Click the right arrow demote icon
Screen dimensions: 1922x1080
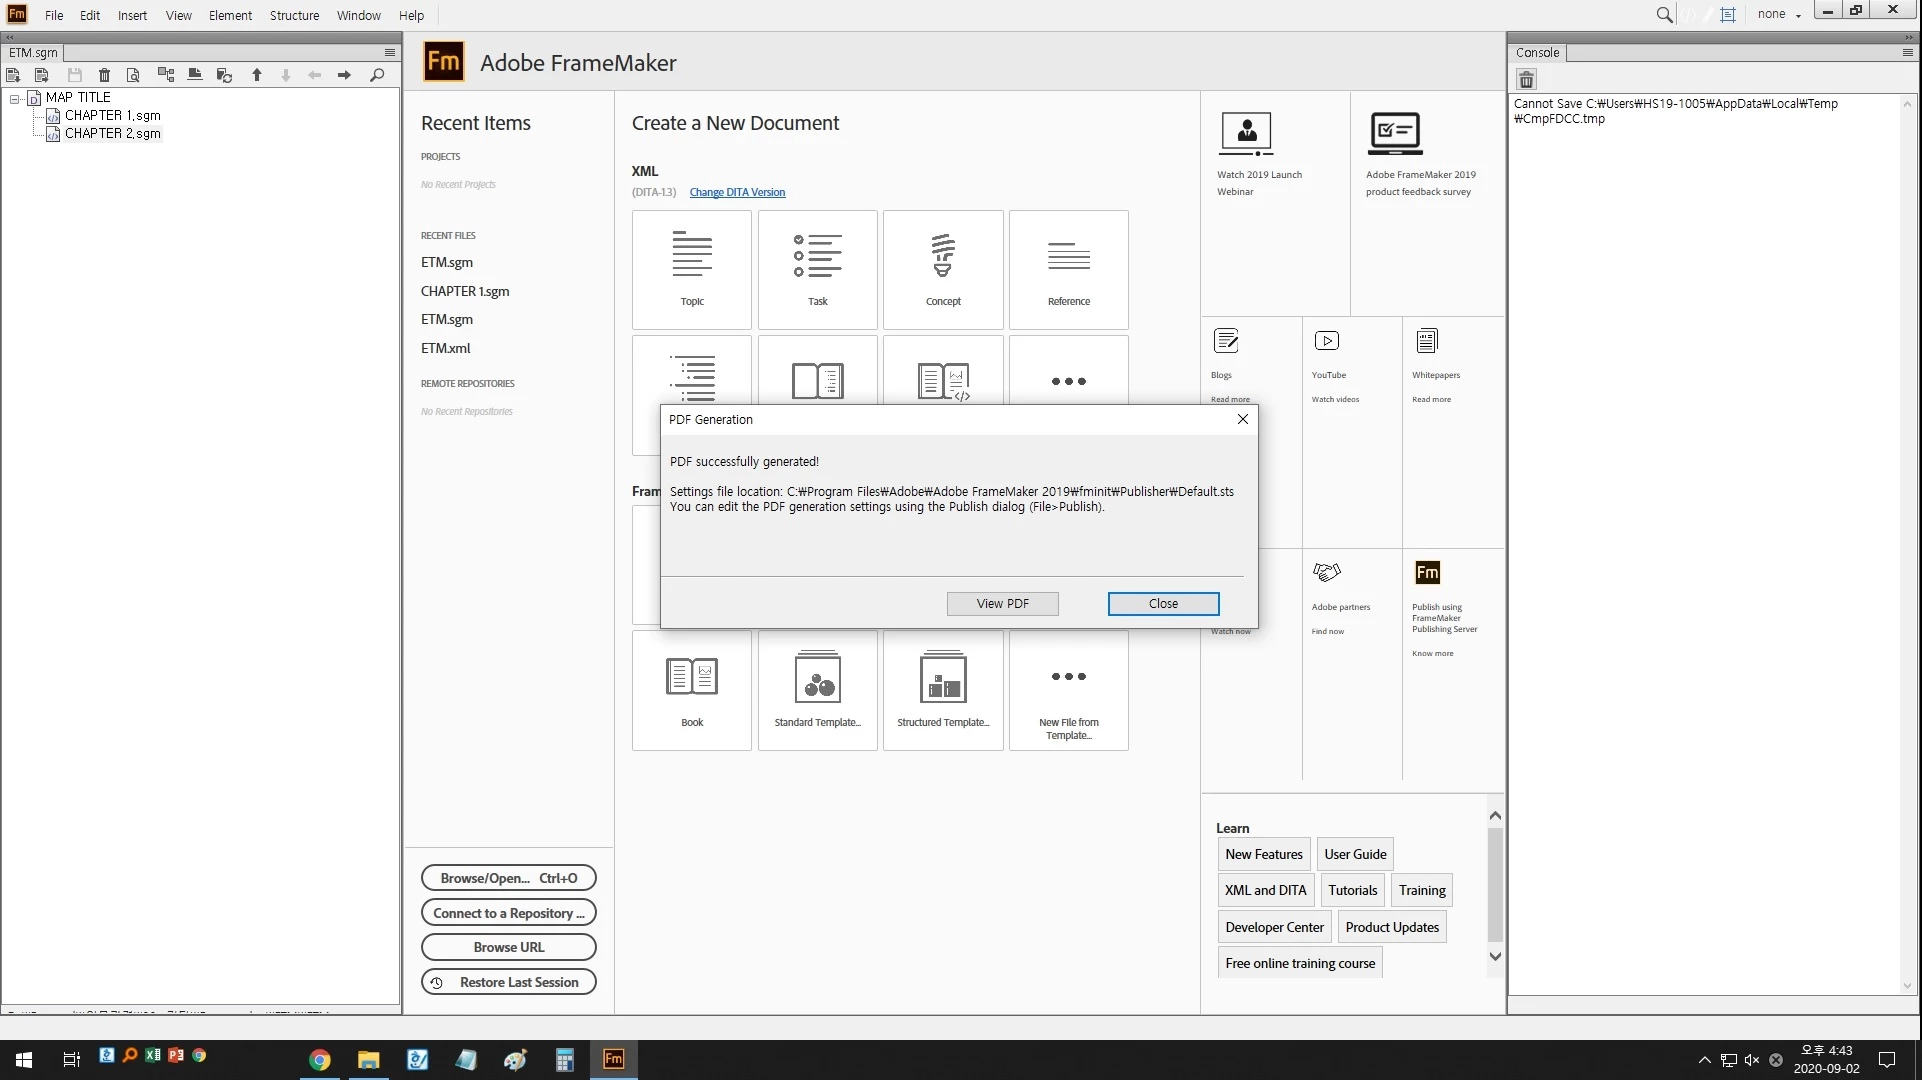[x=344, y=75]
